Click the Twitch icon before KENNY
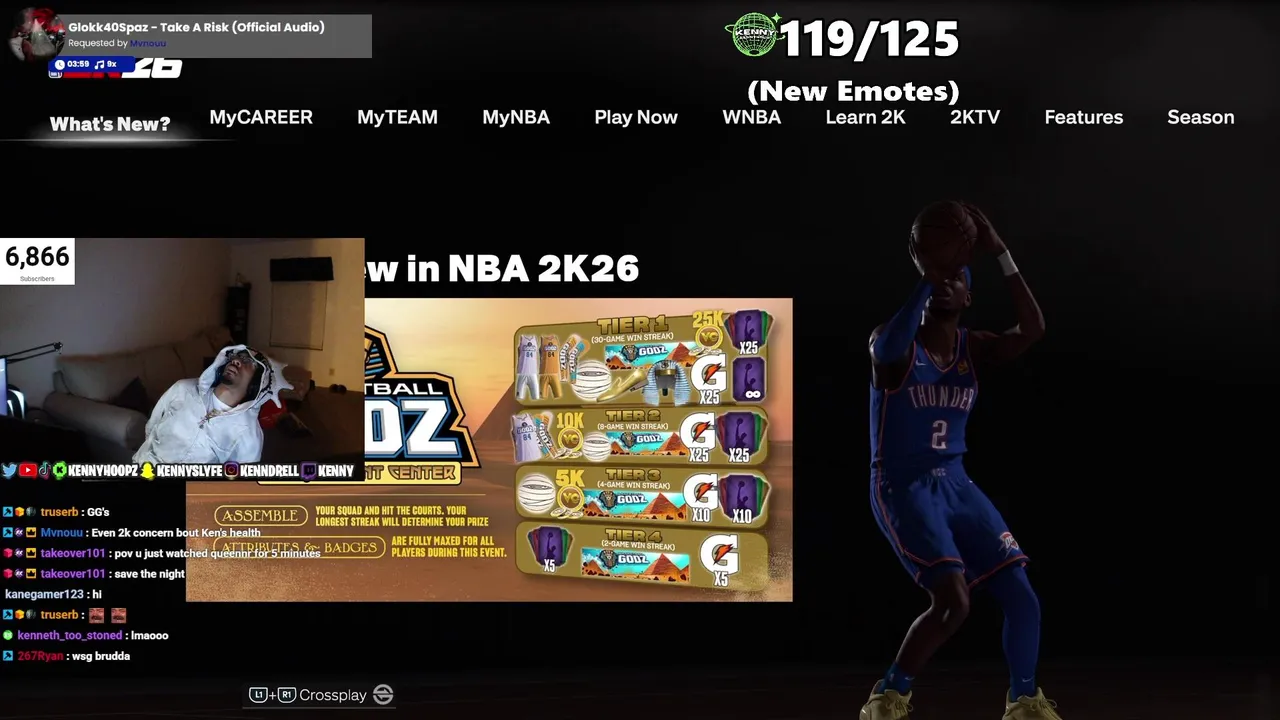This screenshot has width=1280, height=720. point(308,470)
